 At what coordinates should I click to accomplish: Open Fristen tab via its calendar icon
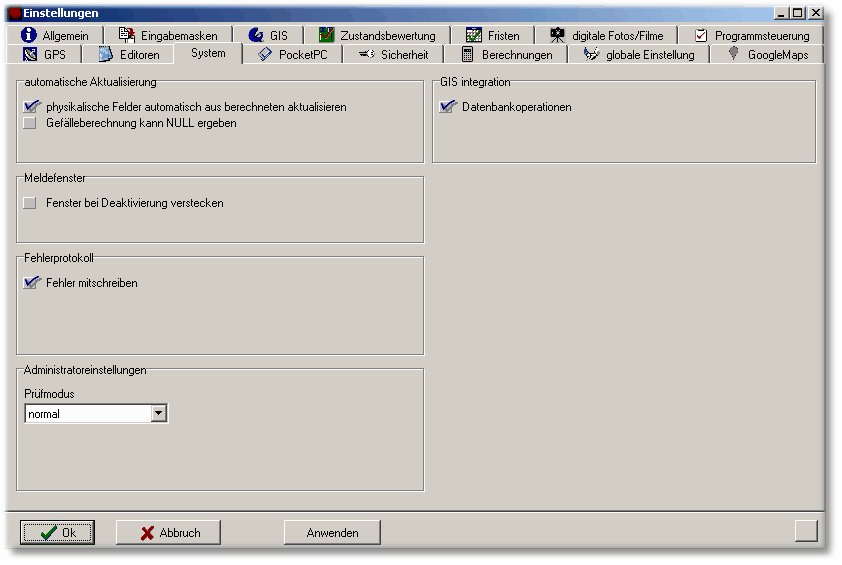pyautogui.click(x=474, y=35)
